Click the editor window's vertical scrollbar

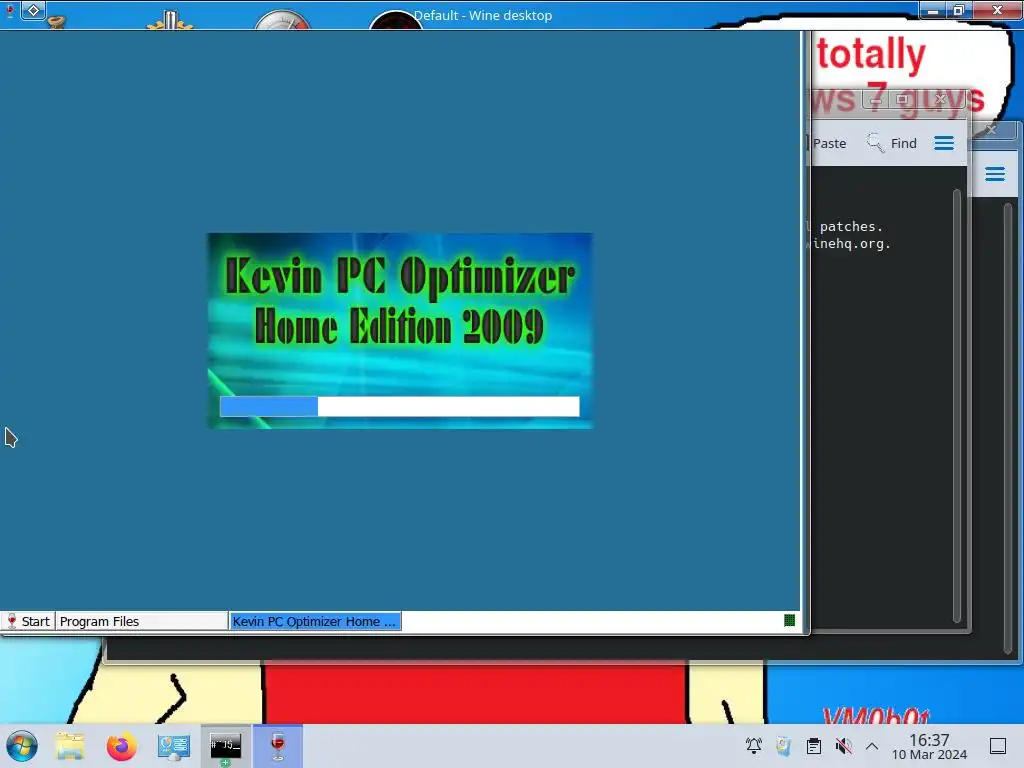tap(957, 405)
